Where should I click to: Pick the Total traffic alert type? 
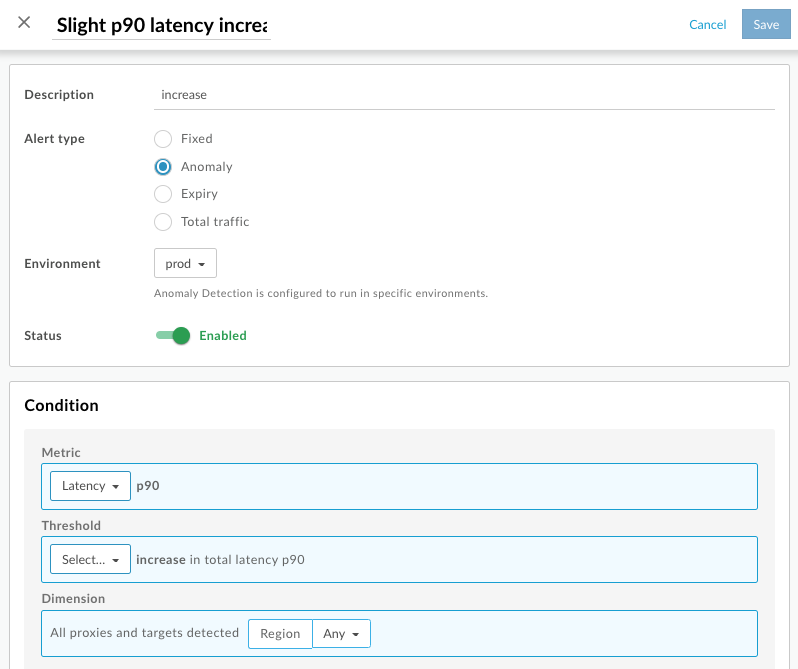point(163,222)
